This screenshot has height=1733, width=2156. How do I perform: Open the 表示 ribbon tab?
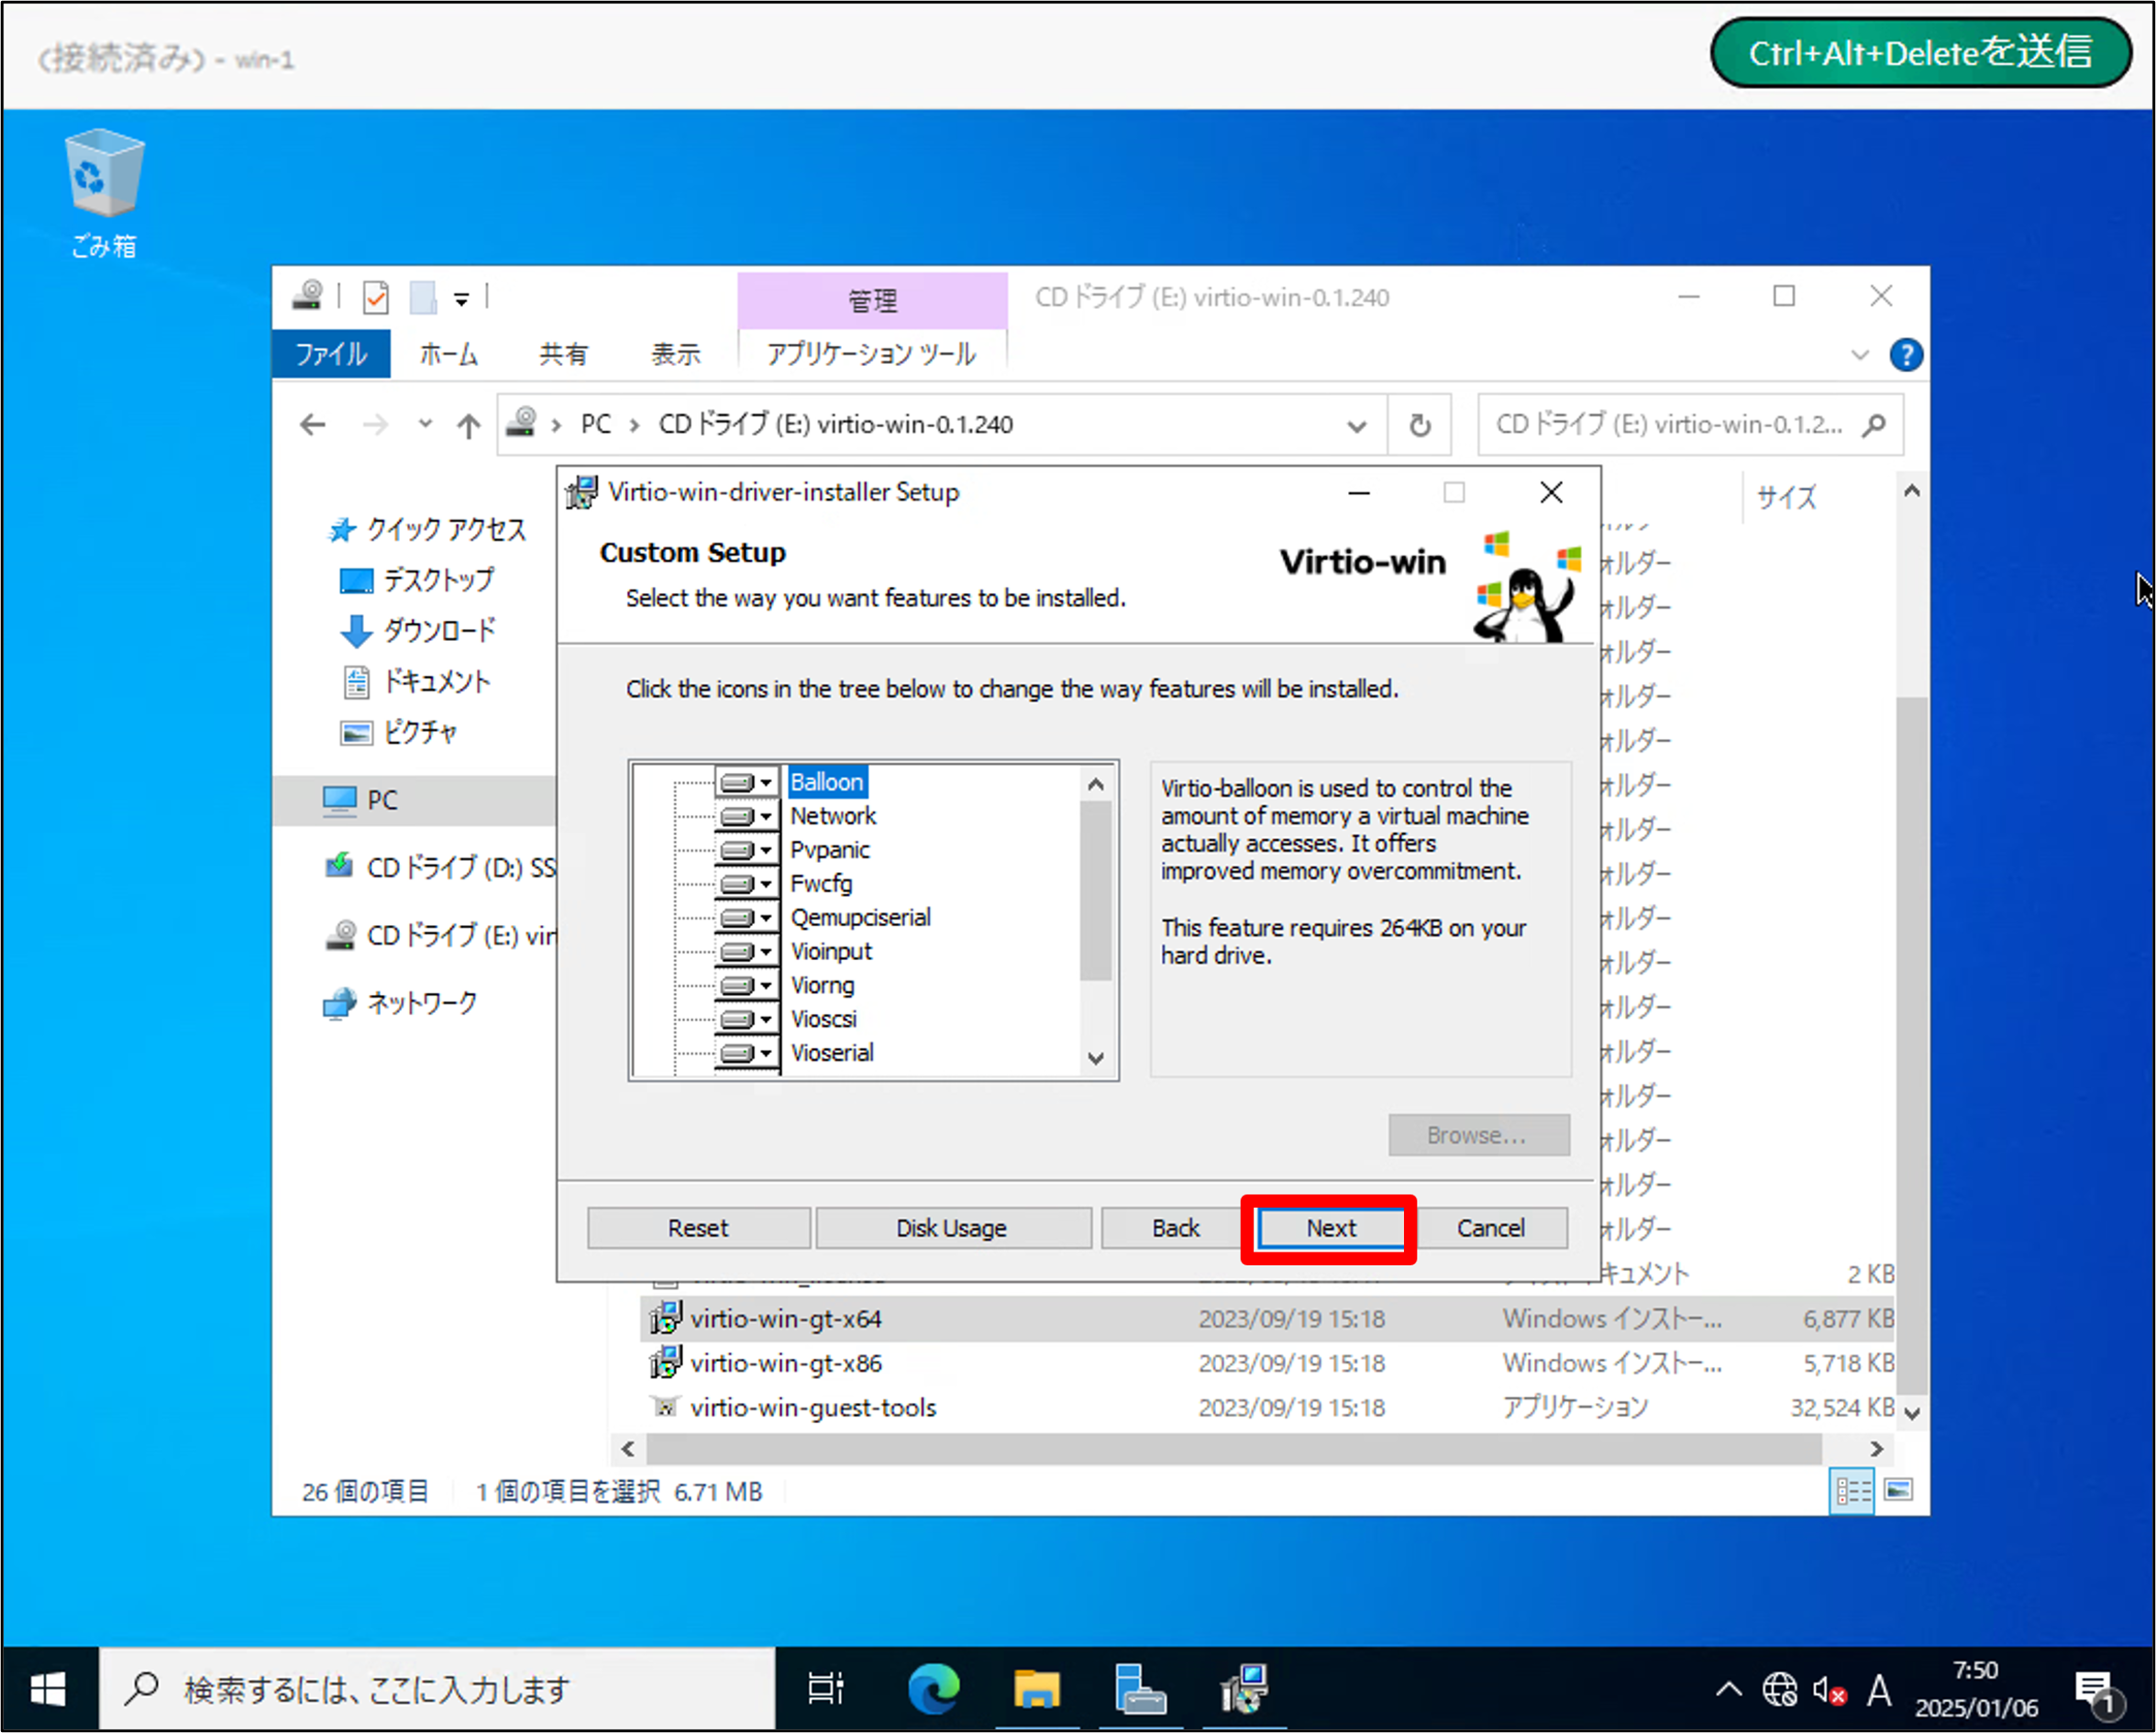click(x=676, y=354)
